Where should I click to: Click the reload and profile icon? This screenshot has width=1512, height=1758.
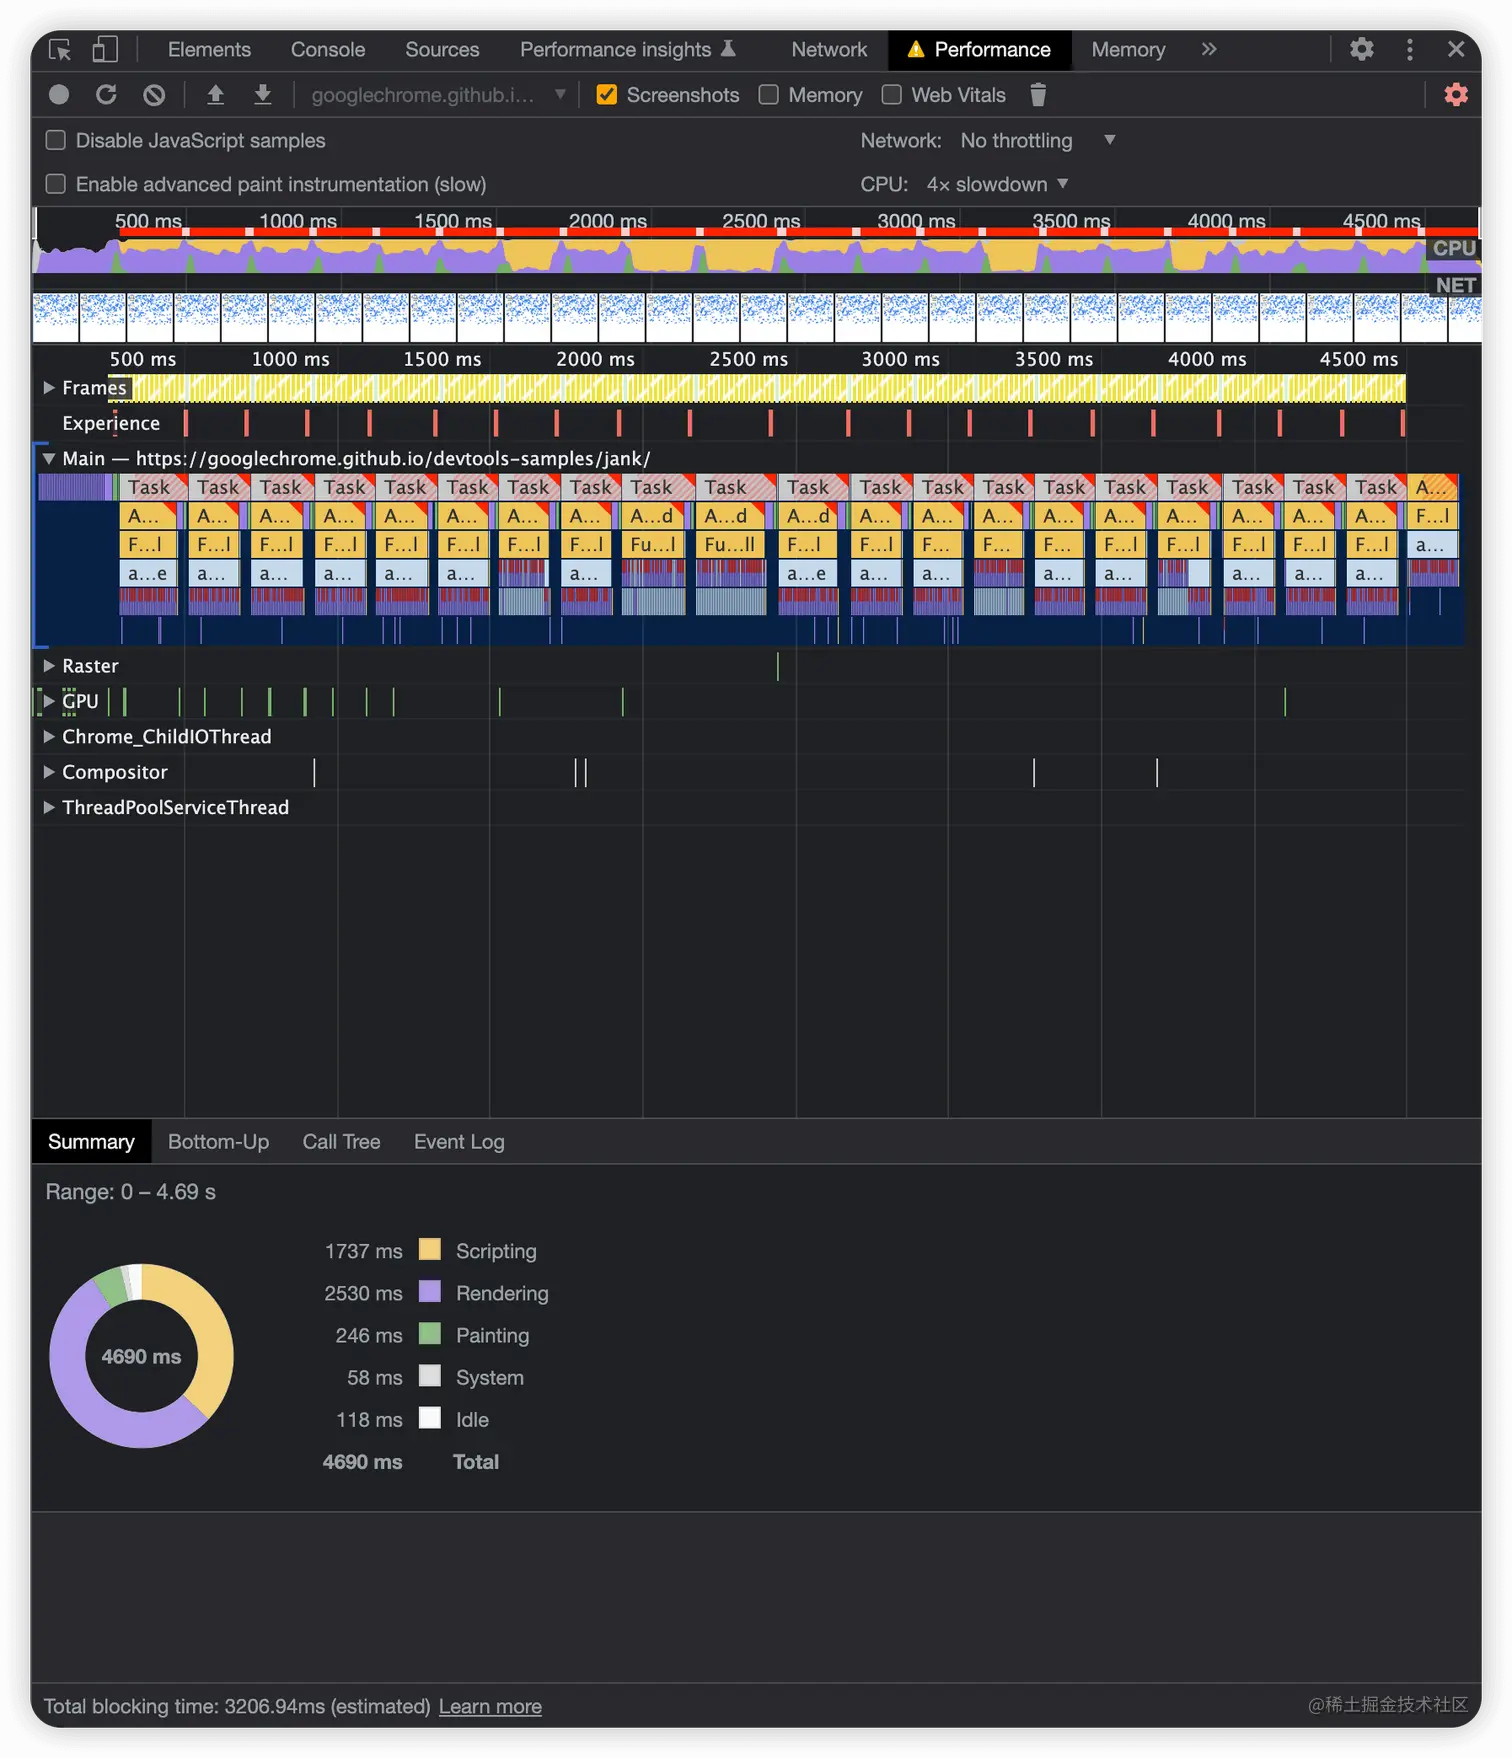click(x=106, y=95)
